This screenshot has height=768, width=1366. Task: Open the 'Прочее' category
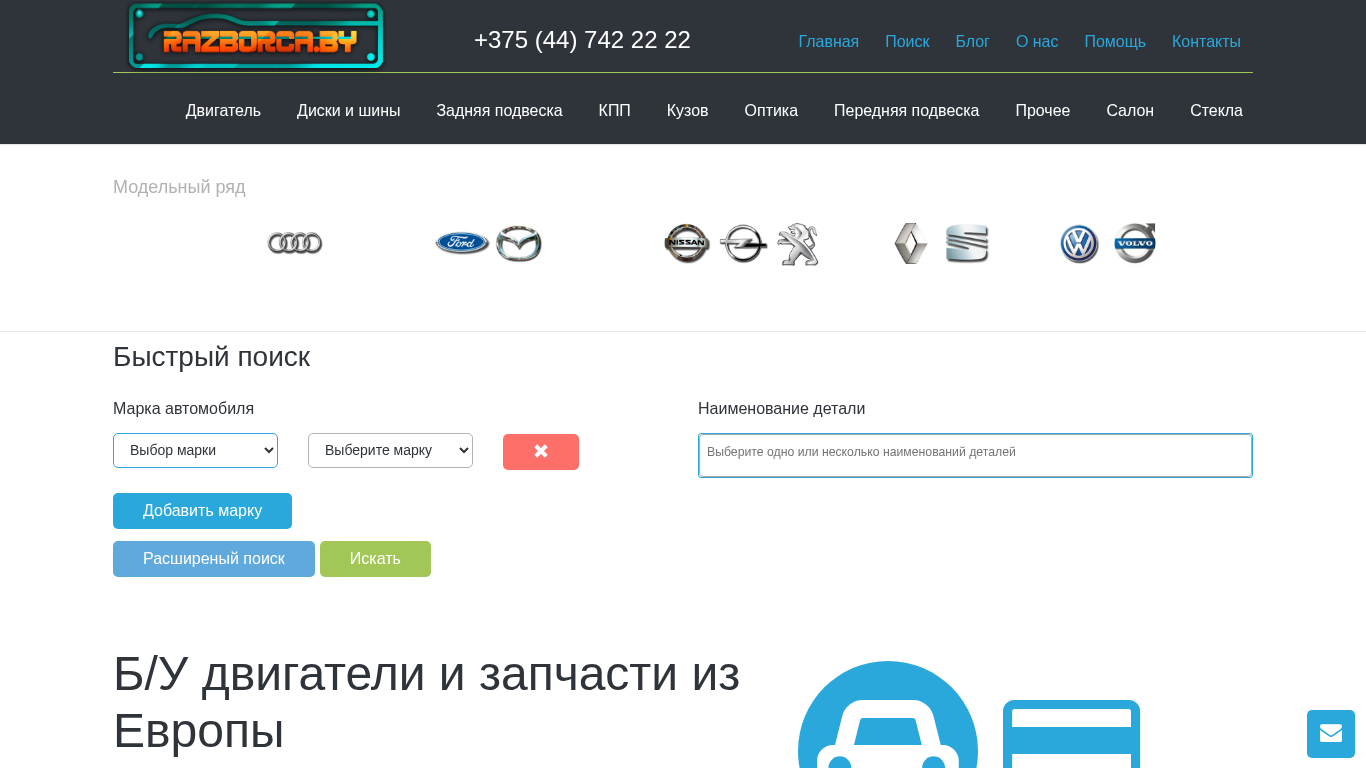click(1043, 111)
